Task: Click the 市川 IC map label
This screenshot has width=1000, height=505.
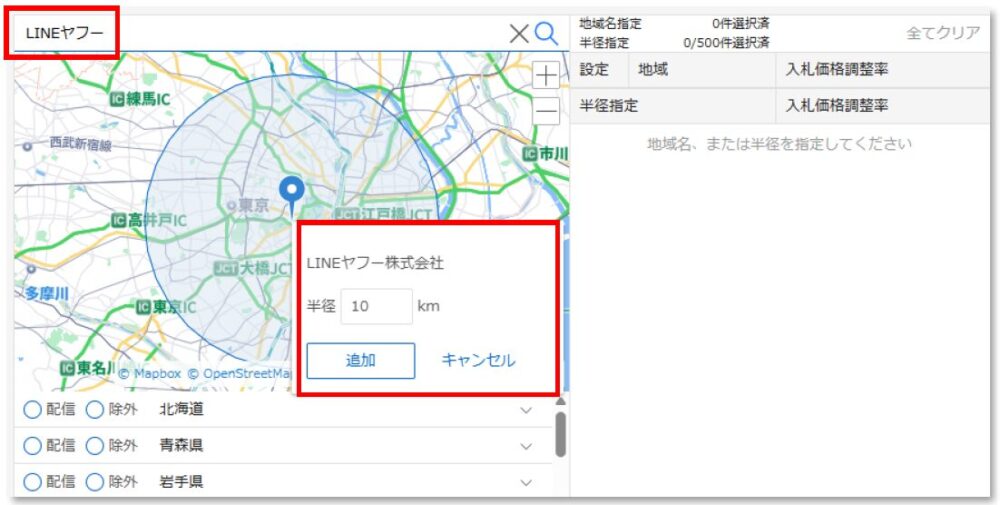Action: click(545, 154)
